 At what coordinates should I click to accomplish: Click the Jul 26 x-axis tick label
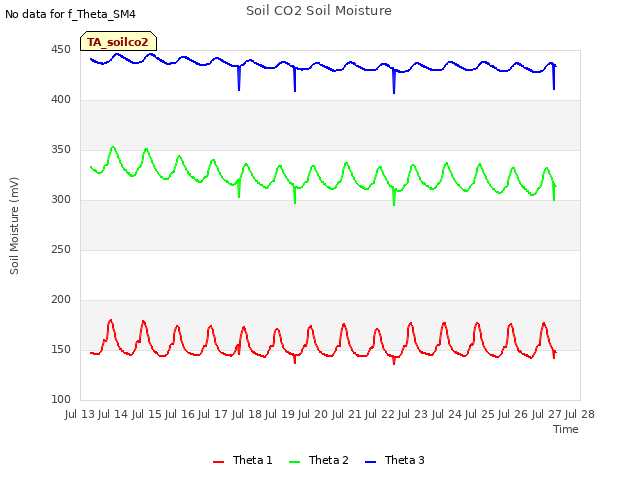[513, 414]
